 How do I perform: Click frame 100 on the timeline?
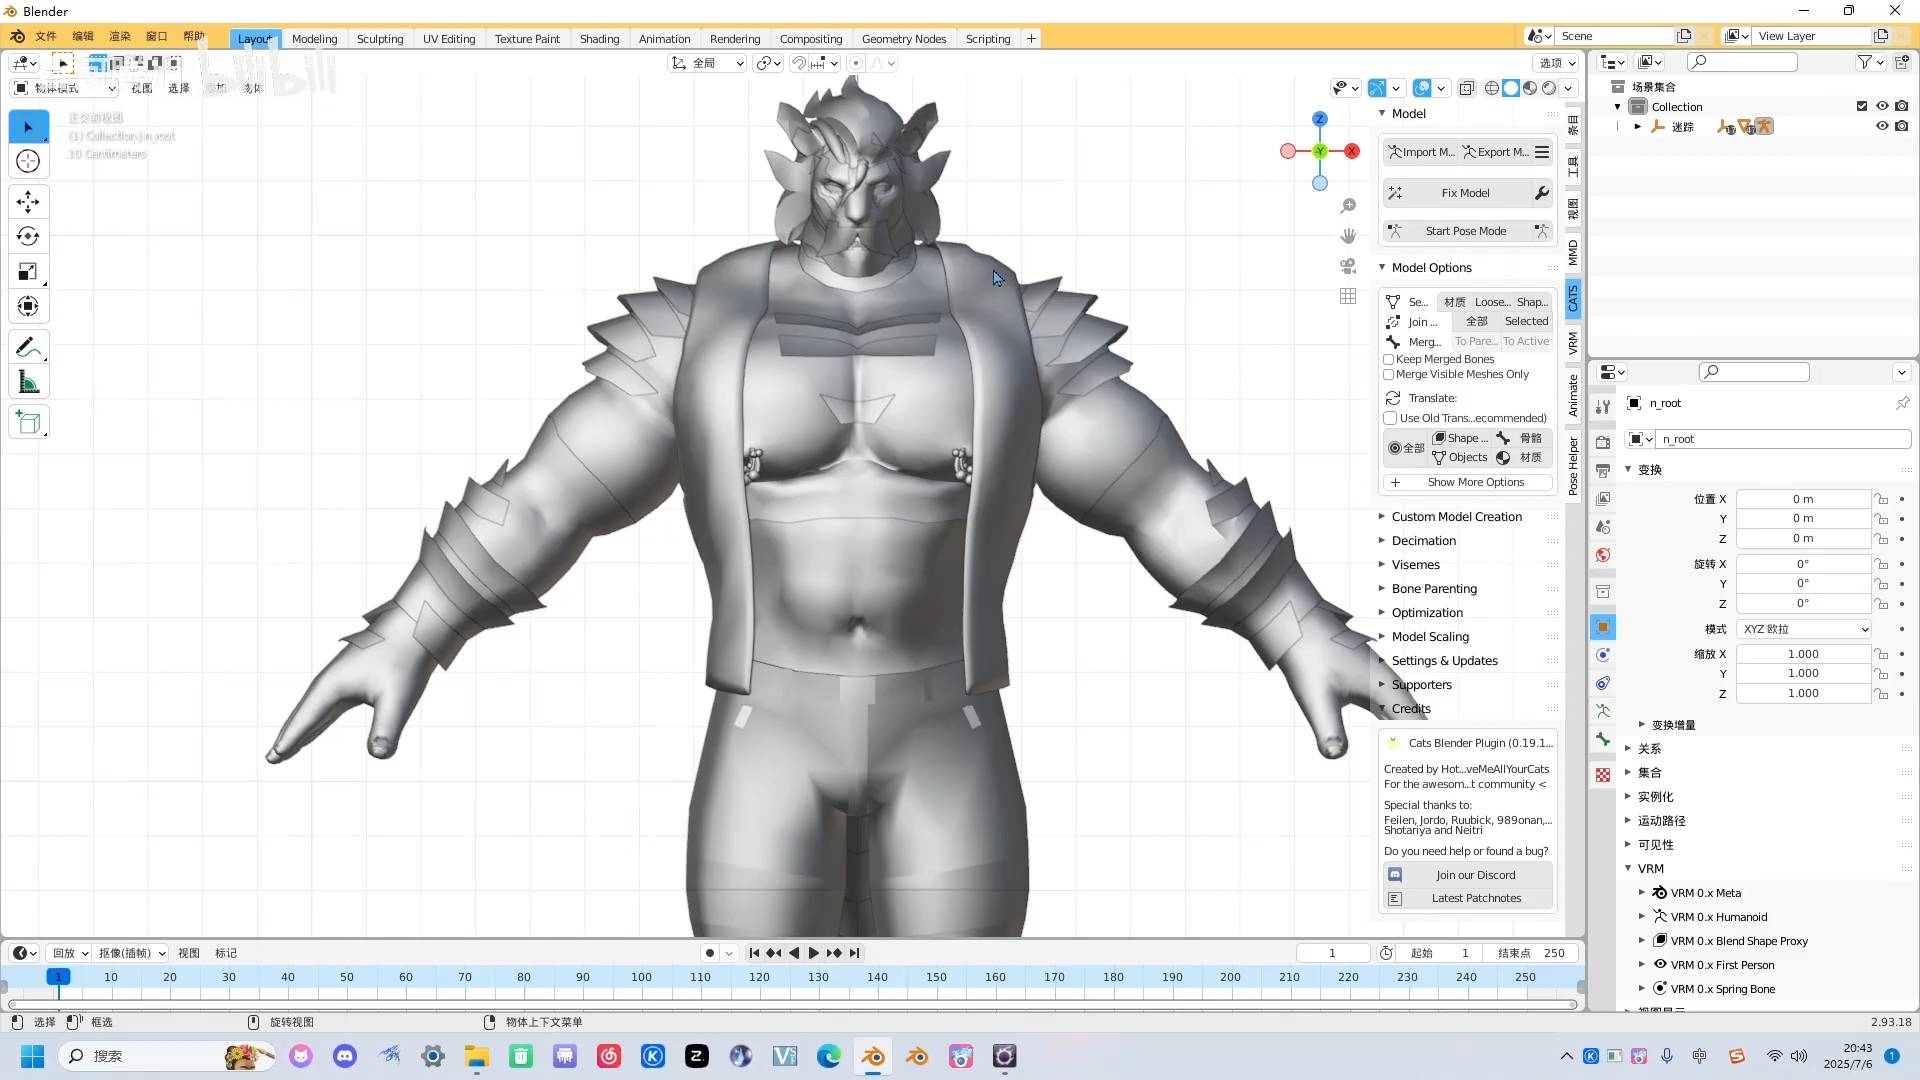tap(641, 978)
